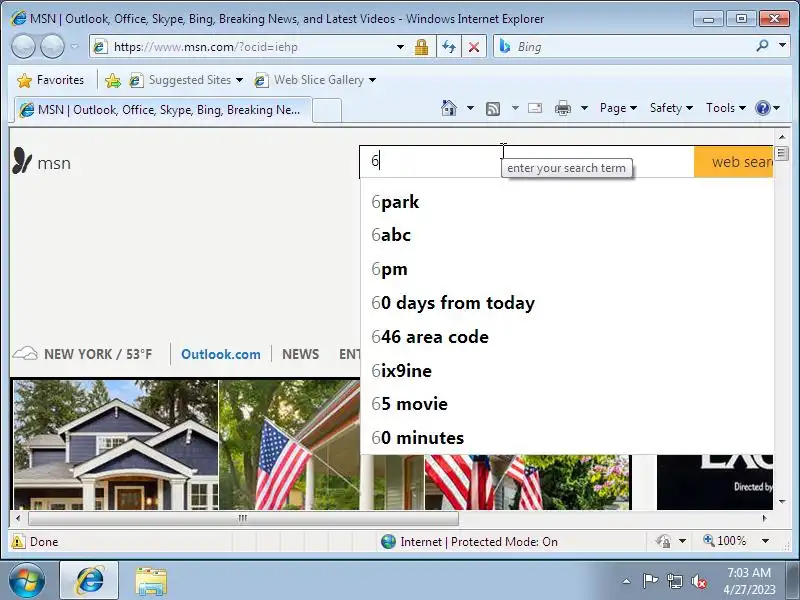
Task: Select the '6abc' suggestion
Action: click(x=566, y=235)
